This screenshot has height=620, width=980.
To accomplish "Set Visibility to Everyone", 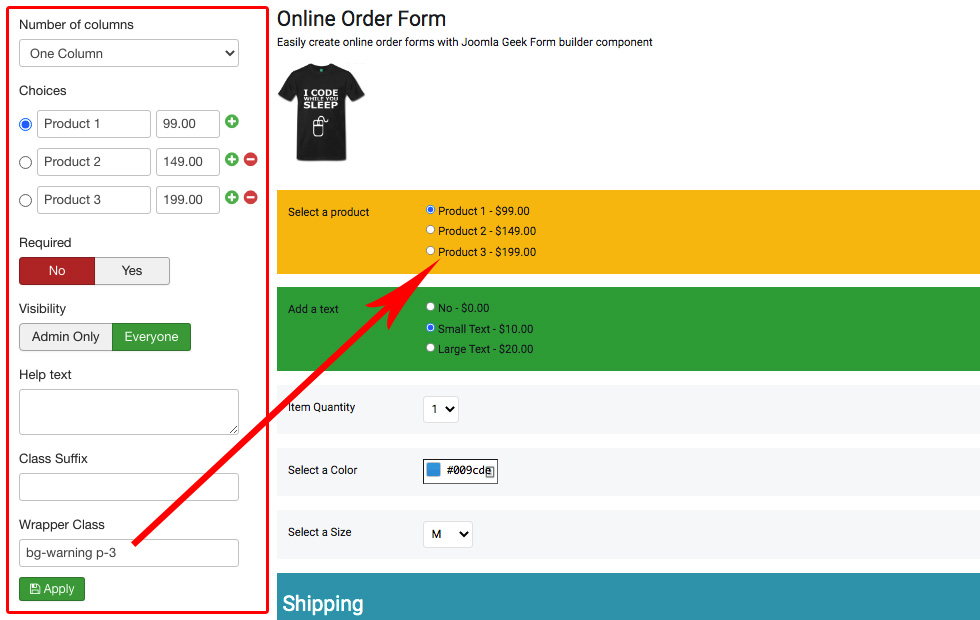I will pos(151,337).
